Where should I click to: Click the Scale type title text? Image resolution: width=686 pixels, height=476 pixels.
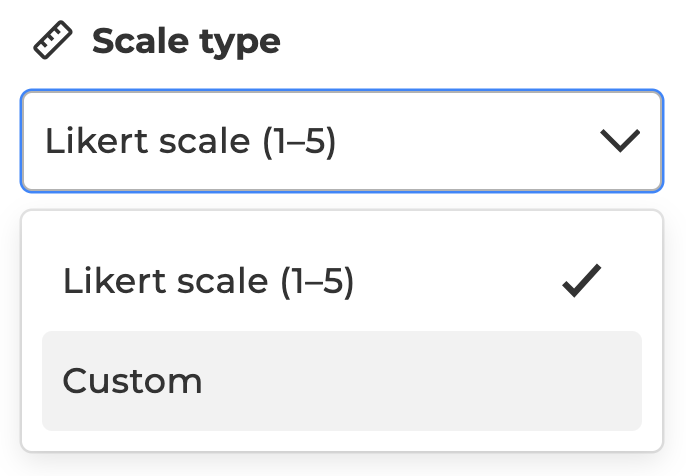click(186, 42)
